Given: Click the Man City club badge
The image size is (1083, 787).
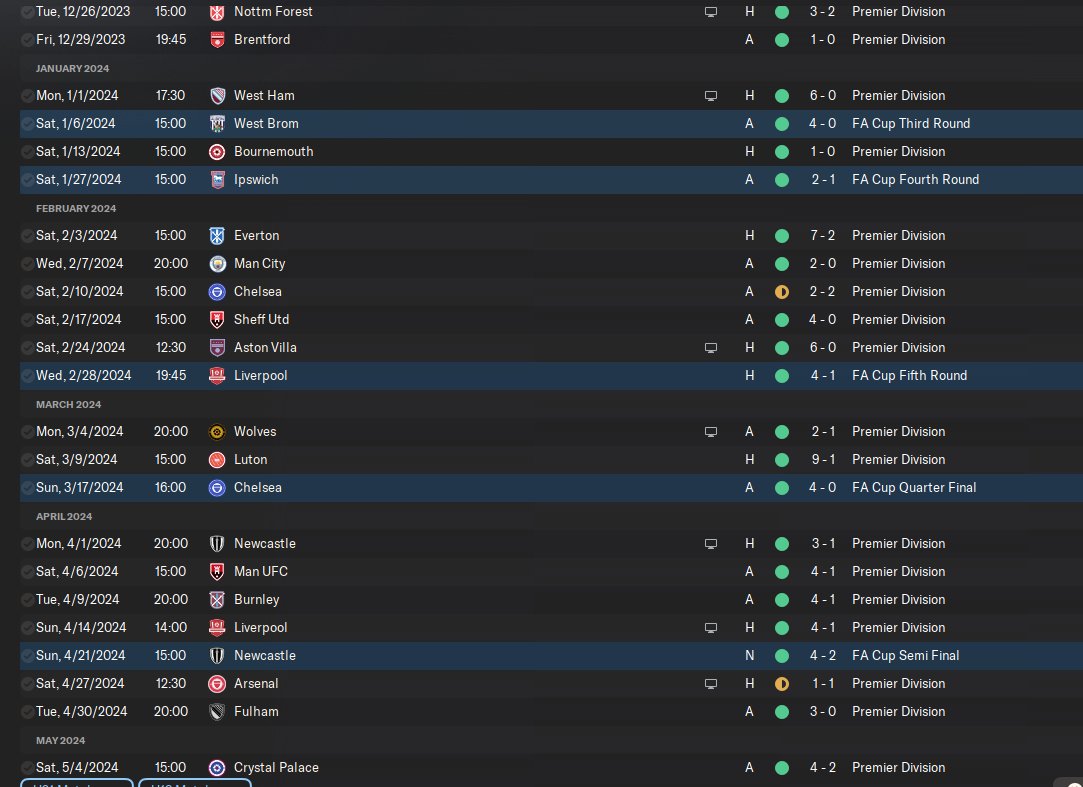Looking at the screenshot, I should click(x=217, y=264).
